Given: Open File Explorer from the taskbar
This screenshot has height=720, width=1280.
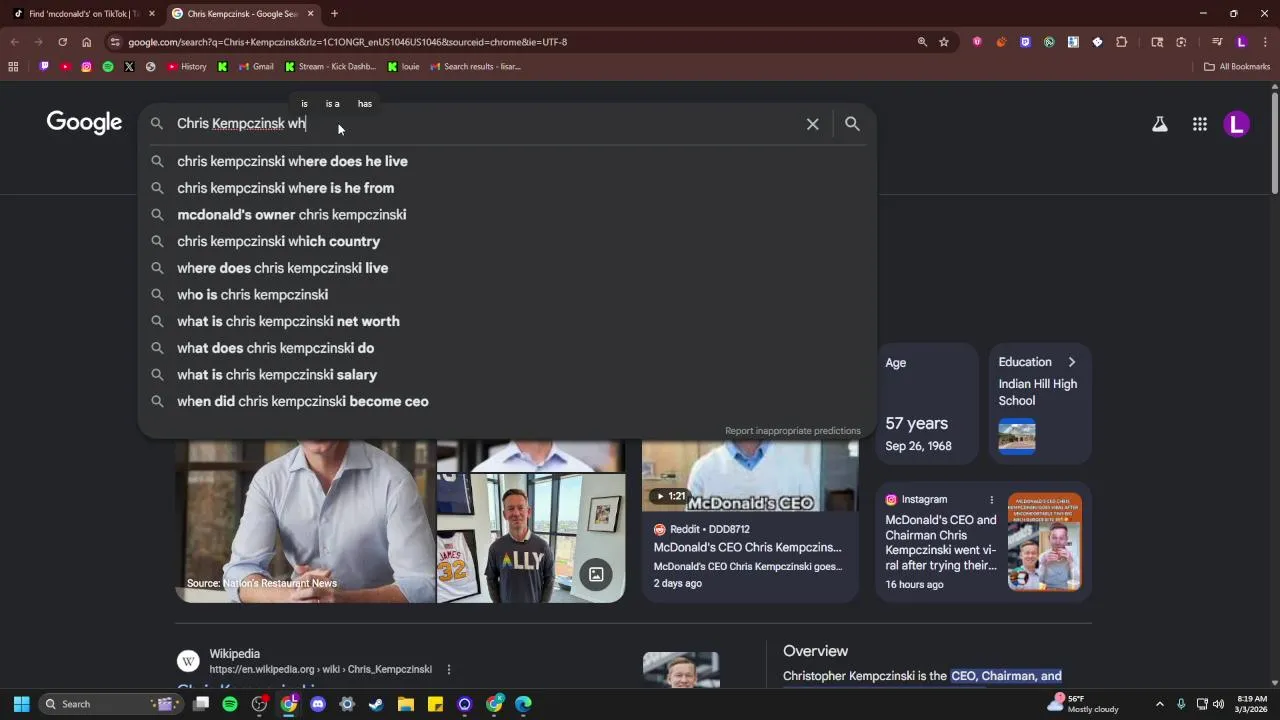Looking at the screenshot, I should [x=406, y=704].
